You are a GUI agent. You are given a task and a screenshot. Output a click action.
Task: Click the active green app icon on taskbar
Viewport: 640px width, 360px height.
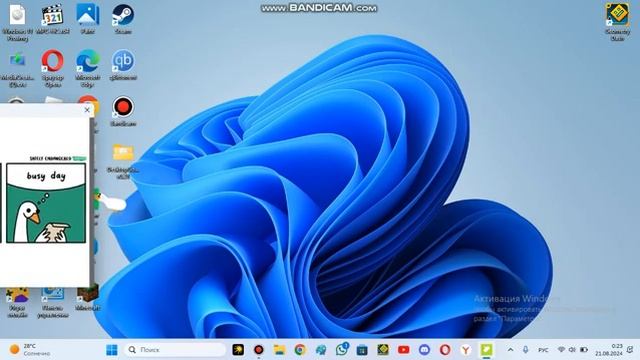486,350
